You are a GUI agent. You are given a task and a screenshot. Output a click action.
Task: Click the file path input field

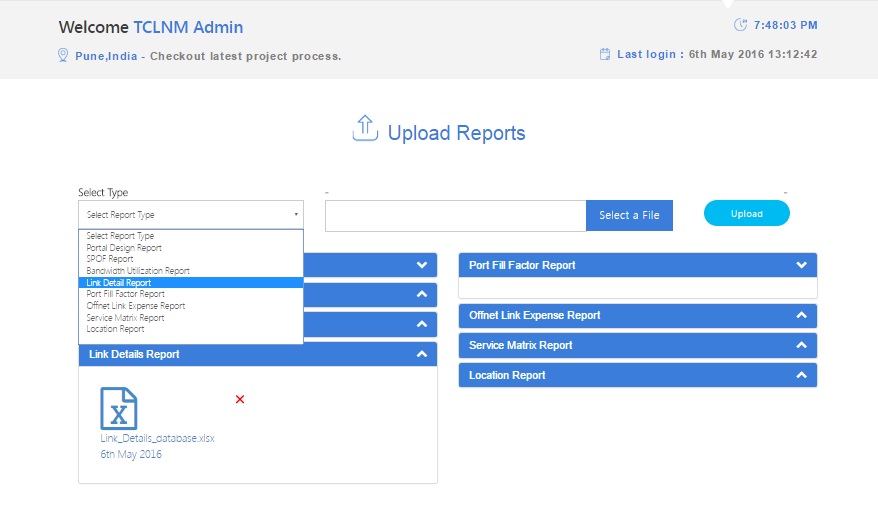pos(455,216)
